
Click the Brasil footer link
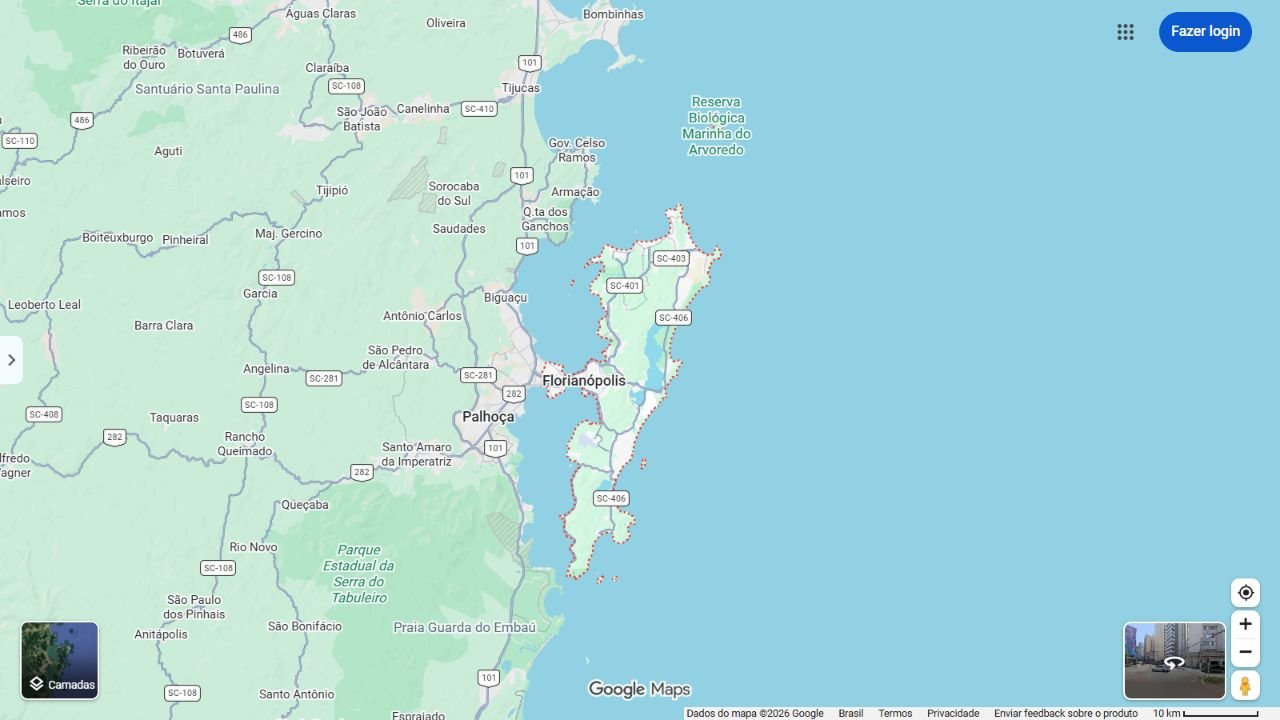tap(851, 713)
